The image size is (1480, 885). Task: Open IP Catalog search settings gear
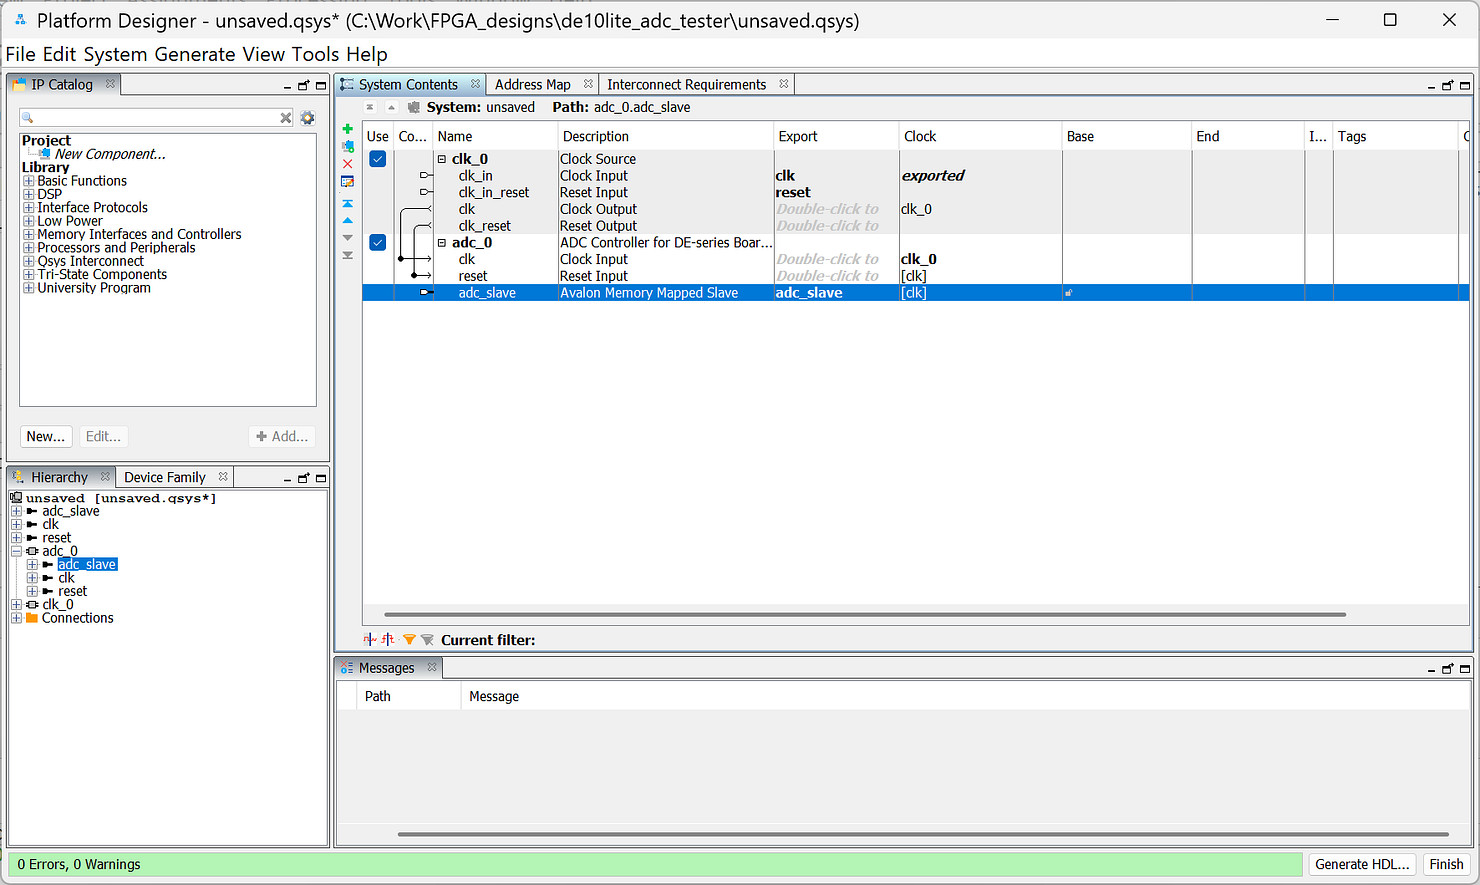307,118
